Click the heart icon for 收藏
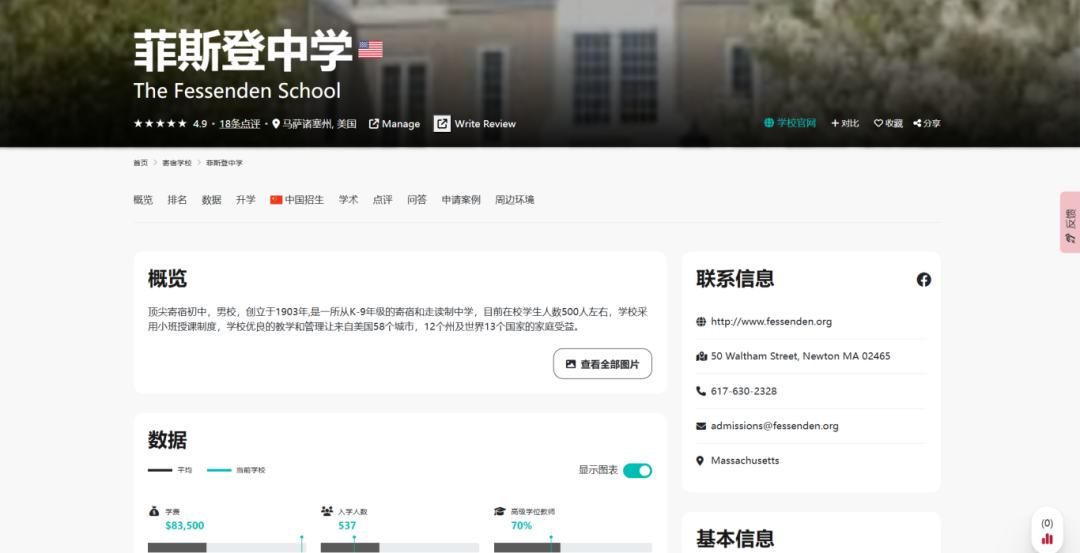 point(878,123)
